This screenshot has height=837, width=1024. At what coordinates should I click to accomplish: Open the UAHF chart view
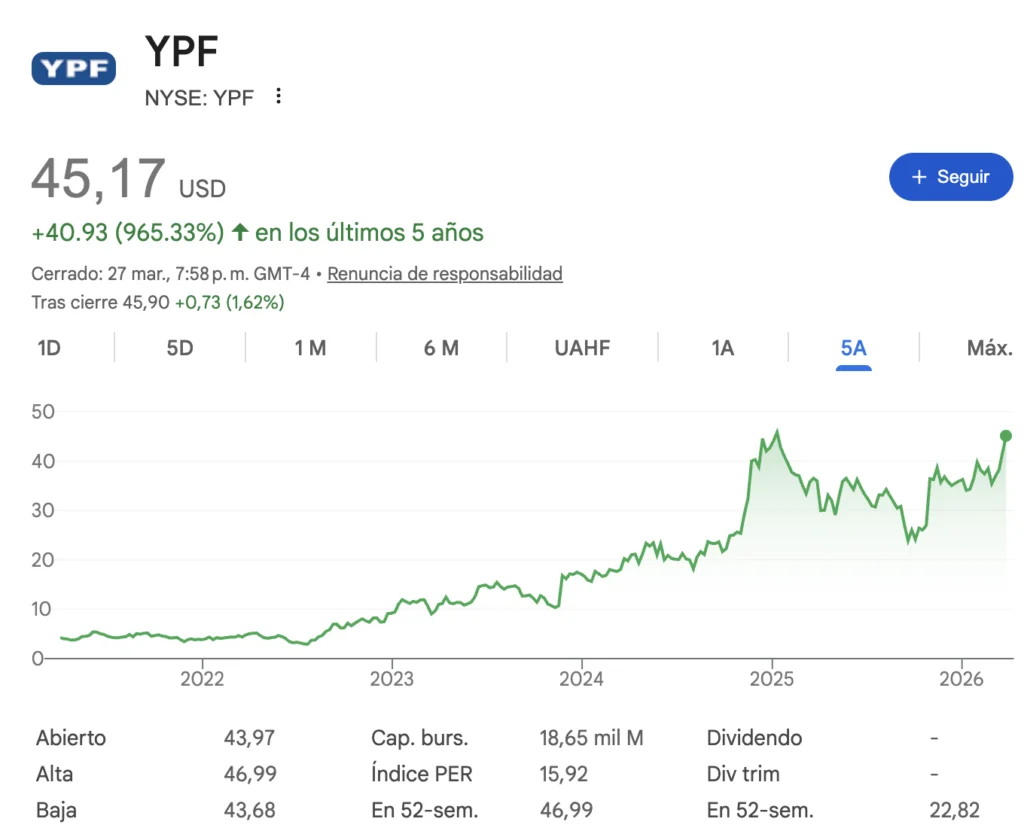coord(582,347)
